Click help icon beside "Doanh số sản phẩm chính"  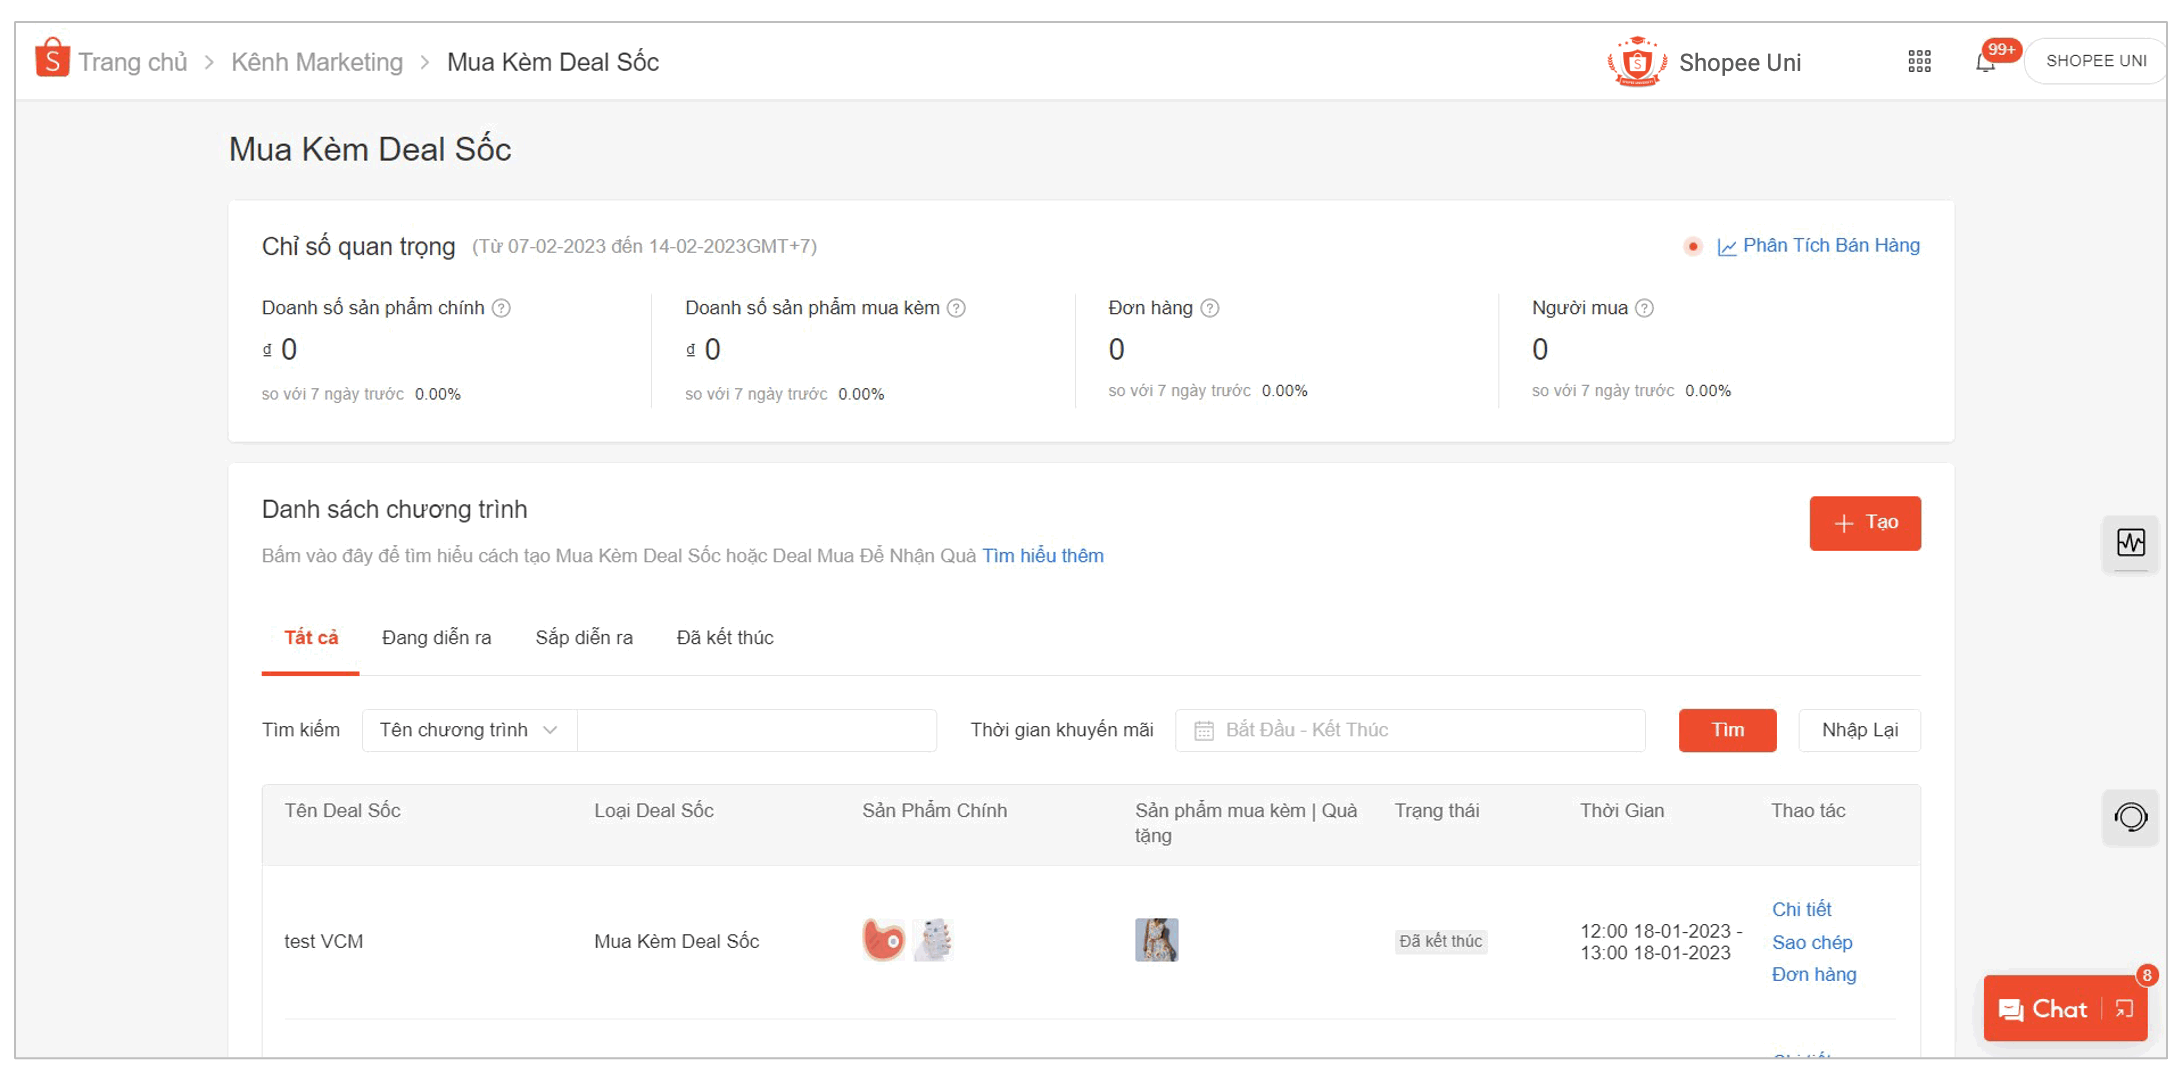499,308
